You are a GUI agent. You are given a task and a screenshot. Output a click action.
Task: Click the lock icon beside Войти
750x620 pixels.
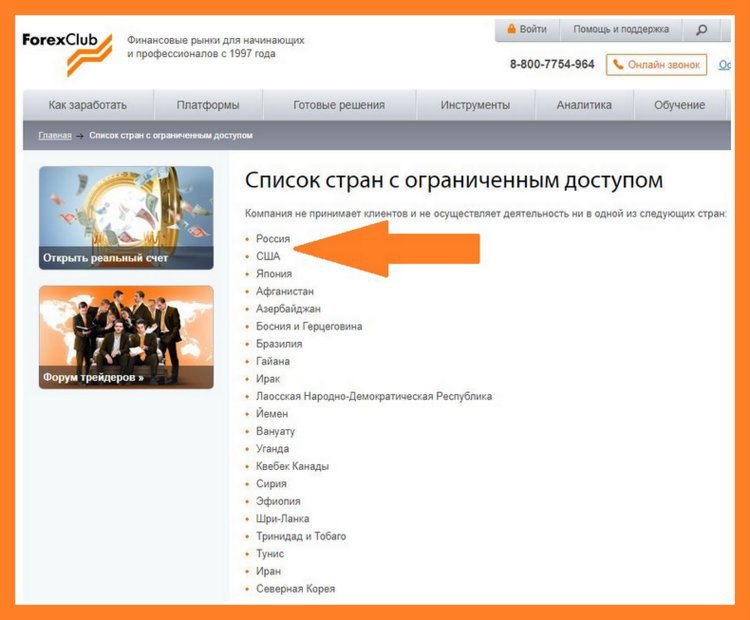[x=511, y=29]
